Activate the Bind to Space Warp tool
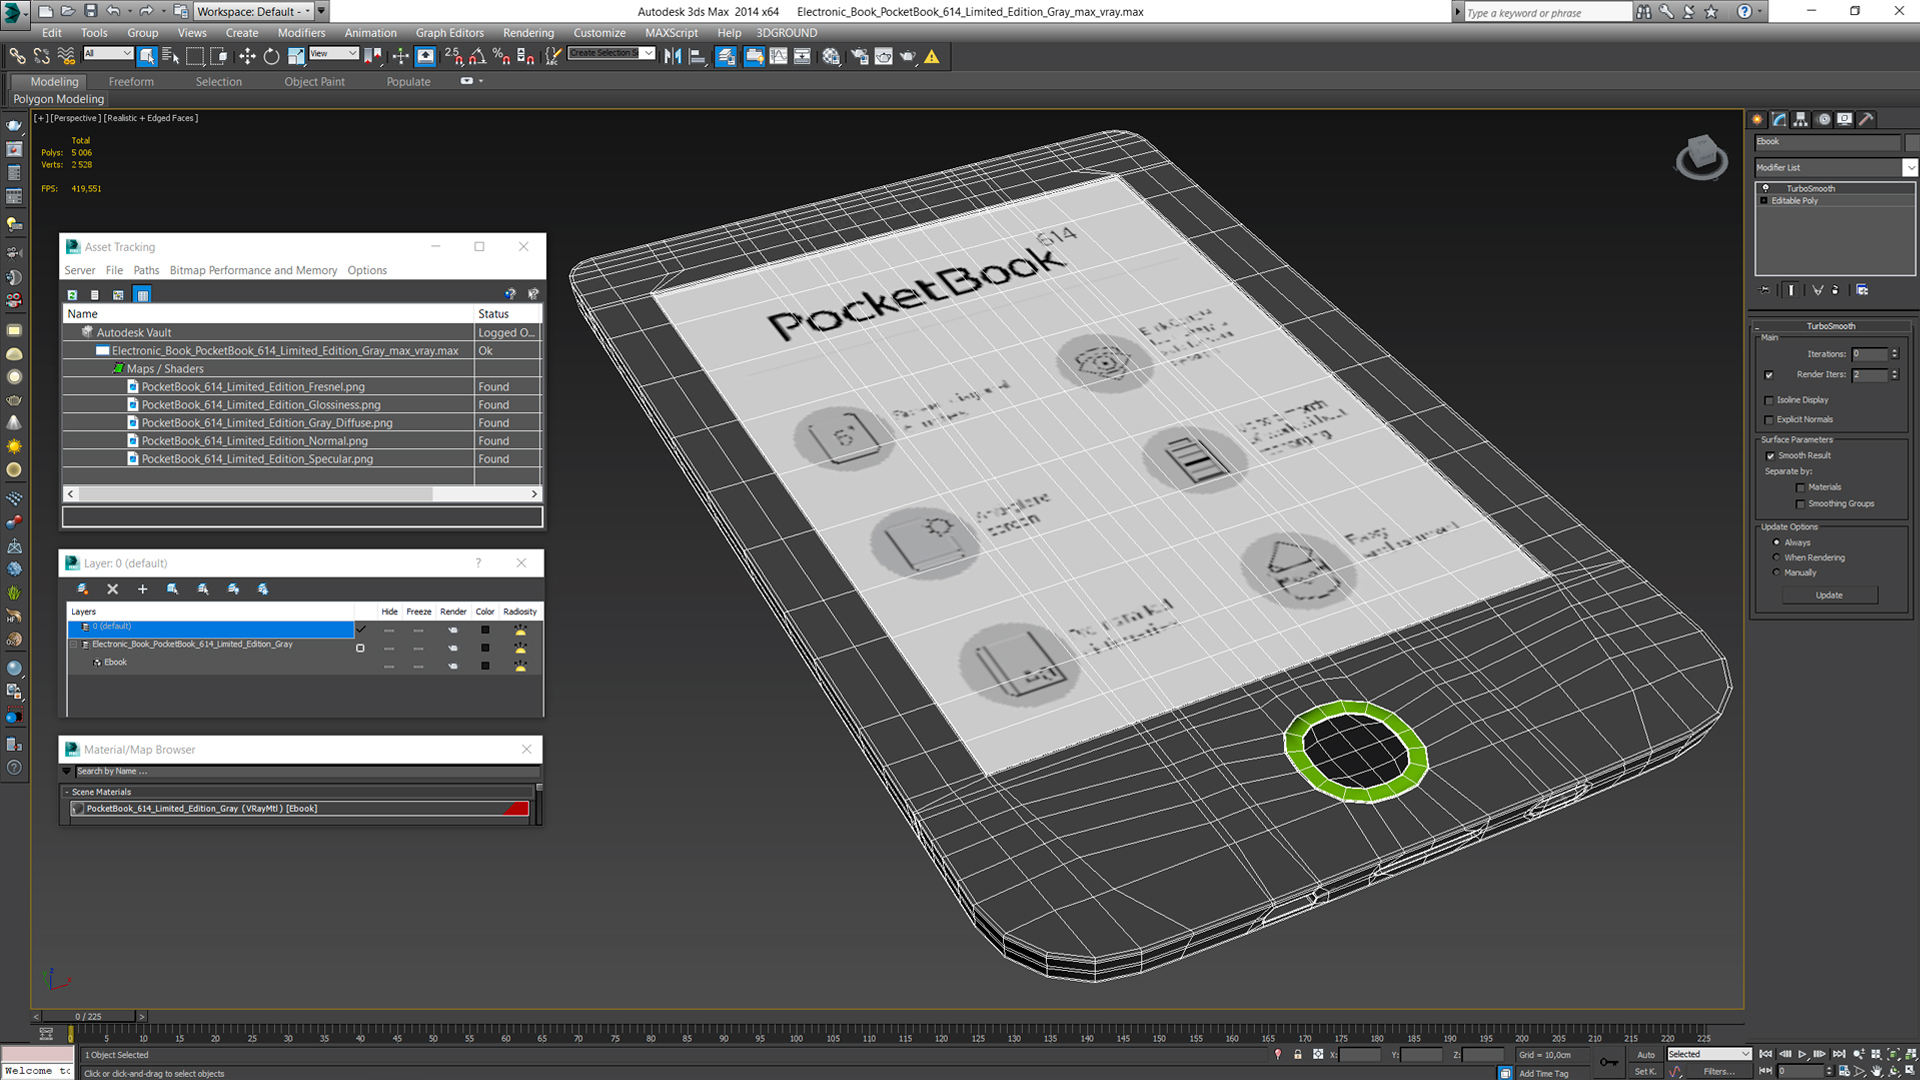Viewport: 1920px width, 1080px height. click(x=66, y=56)
